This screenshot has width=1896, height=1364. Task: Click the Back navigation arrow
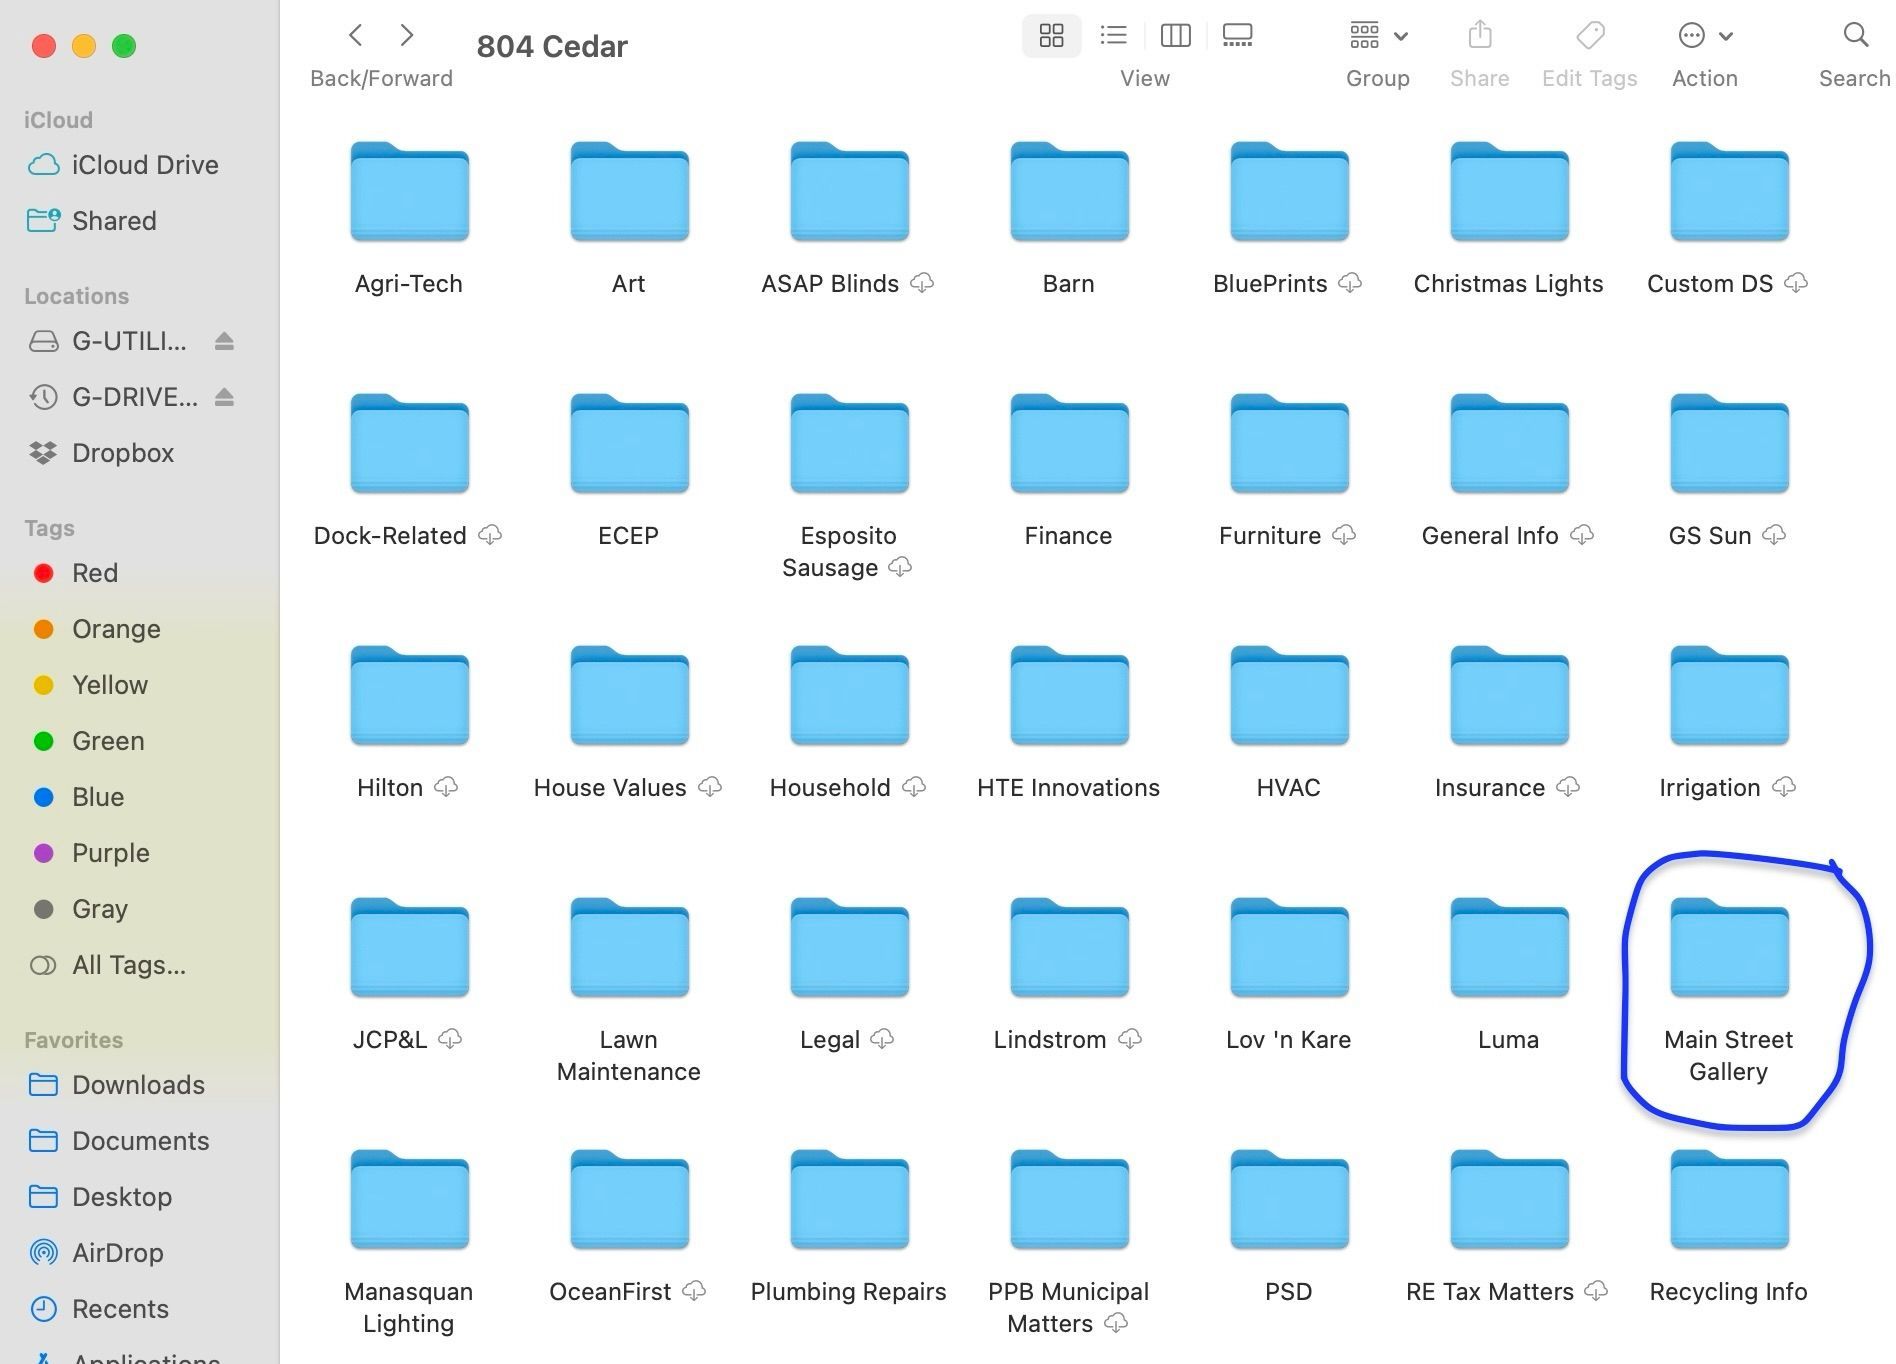(356, 35)
